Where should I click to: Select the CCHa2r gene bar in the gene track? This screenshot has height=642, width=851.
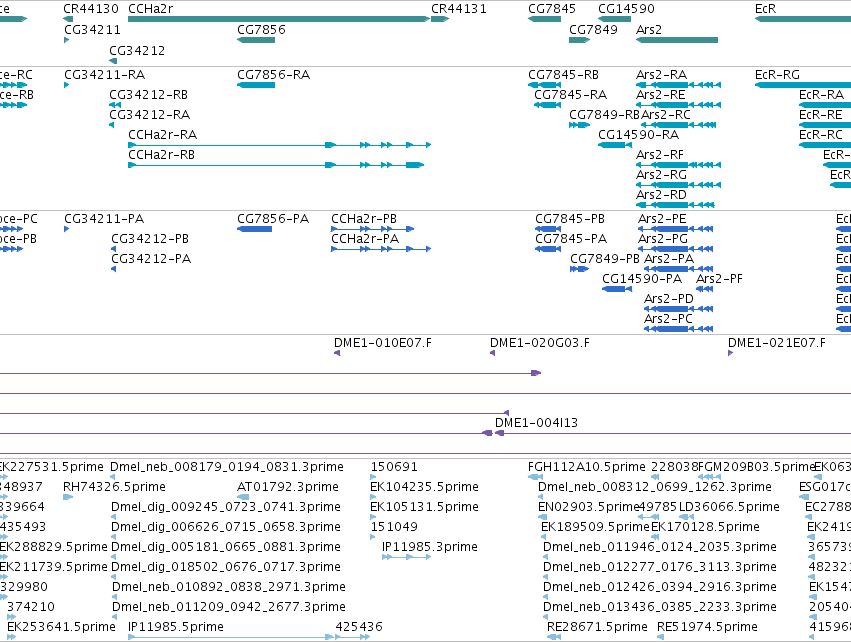(x=279, y=19)
